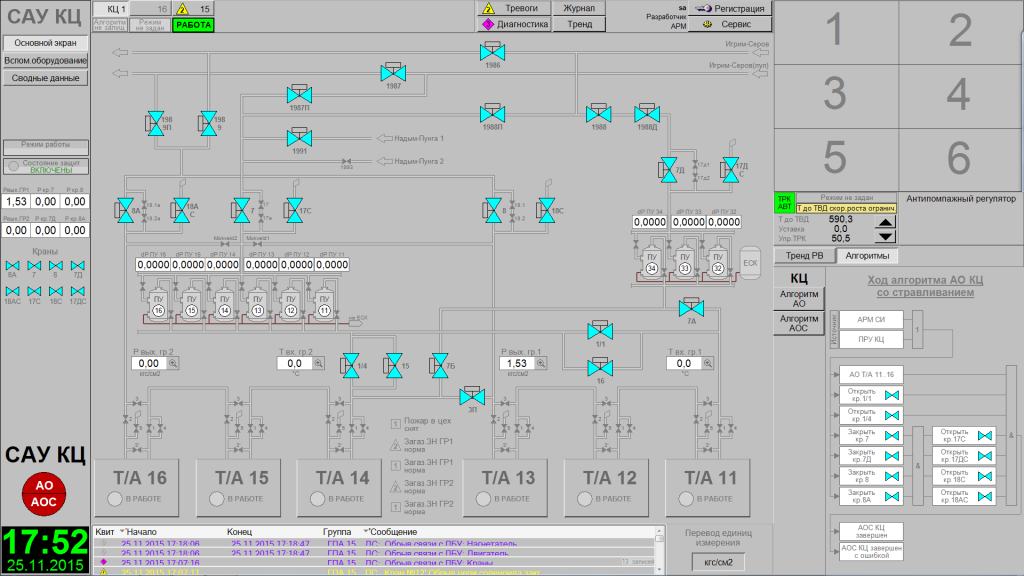Click the кгс/см2 unit conversion button
This screenshot has width=1024, height=576.
pos(720,562)
